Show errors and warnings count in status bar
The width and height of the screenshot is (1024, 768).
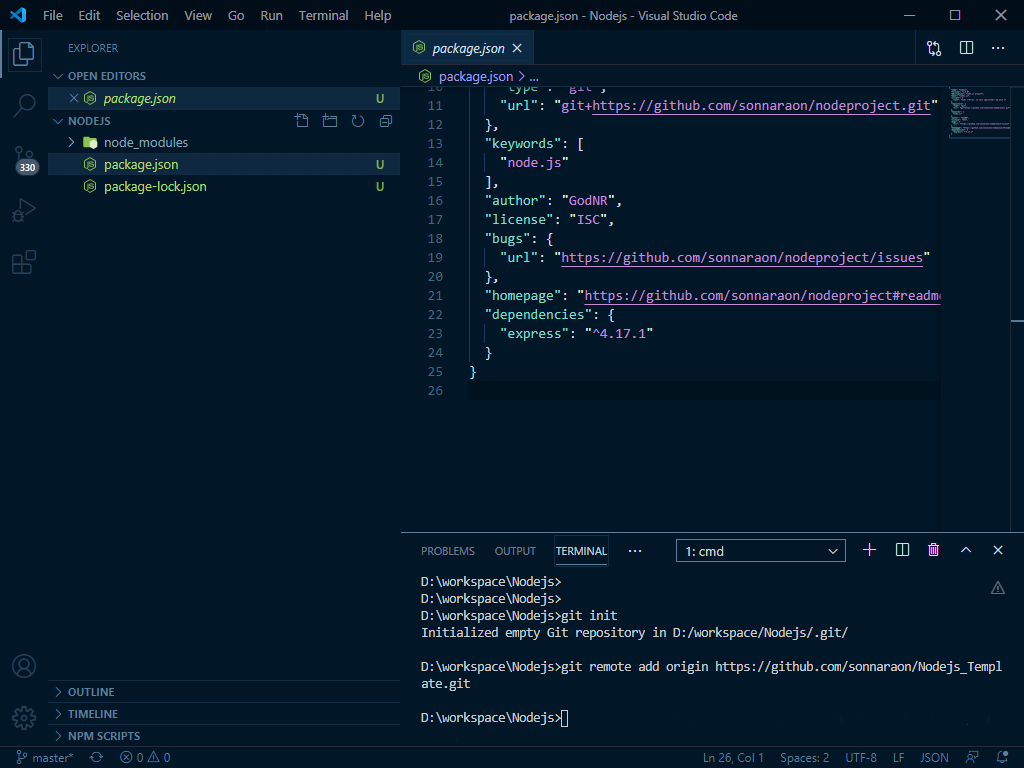pos(145,758)
